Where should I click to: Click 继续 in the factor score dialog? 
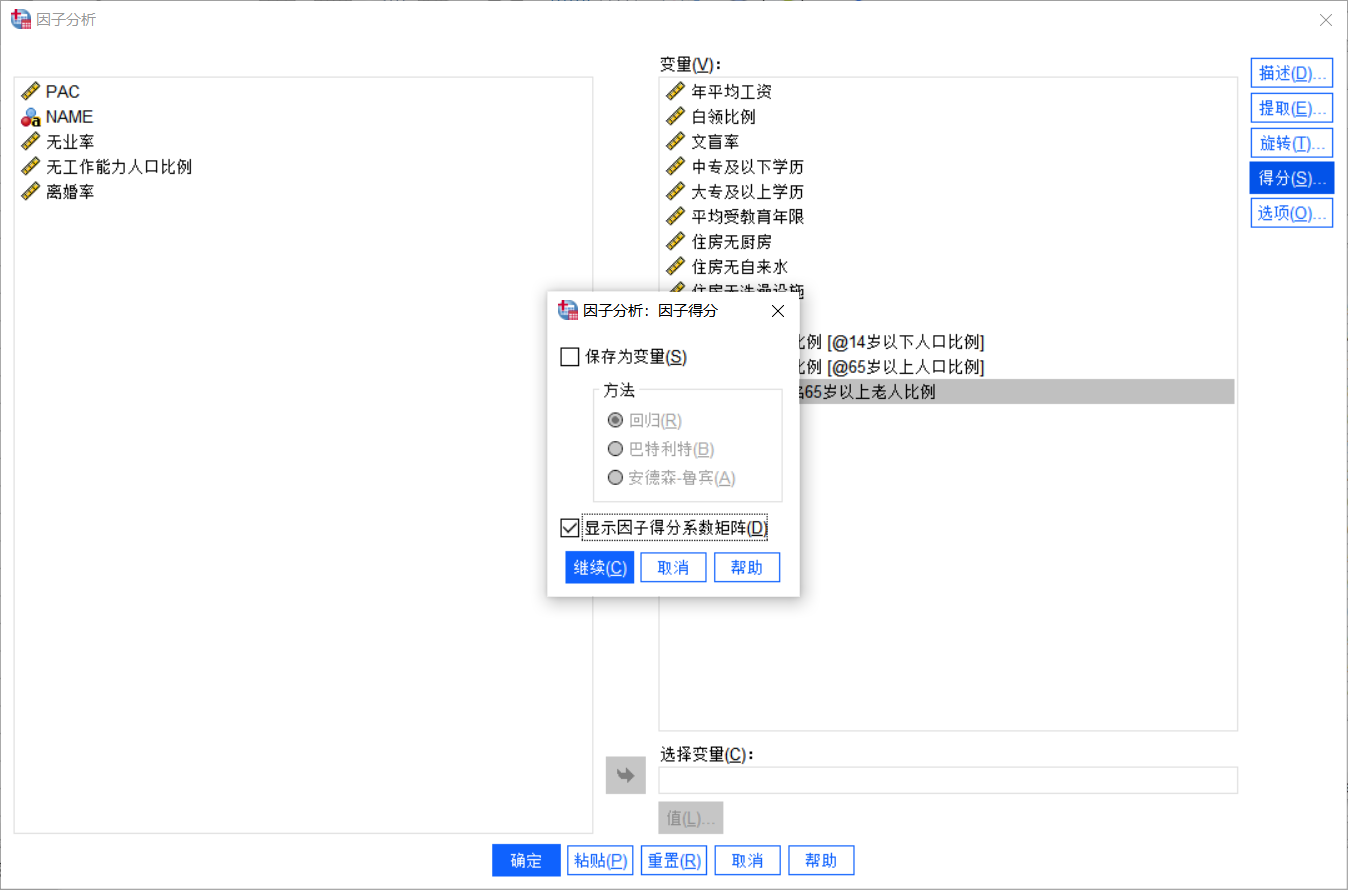tap(598, 567)
